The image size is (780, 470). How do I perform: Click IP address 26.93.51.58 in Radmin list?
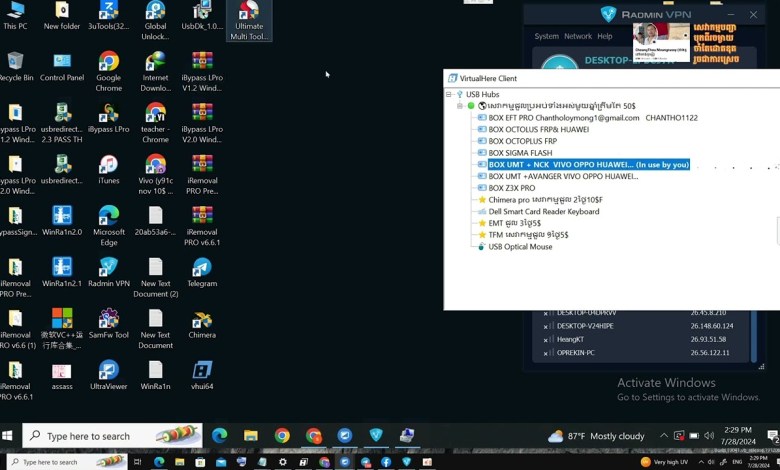[x=708, y=339]
